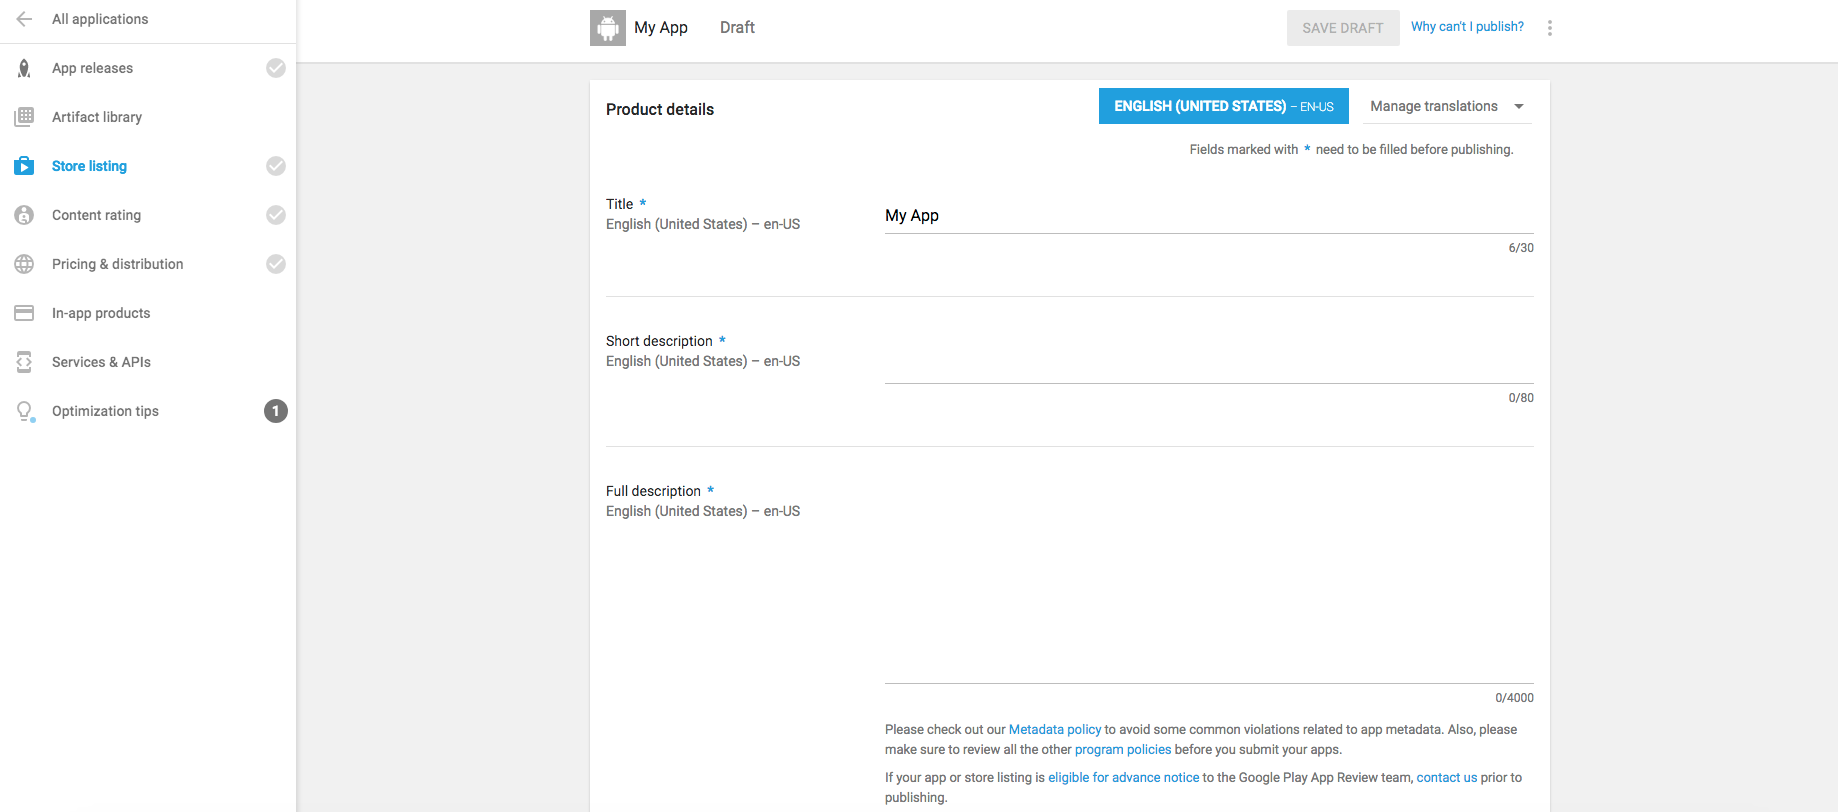Select the English (United States) language tab
The width and height of the screenshot is (1838, 812).
[1223, 106]
